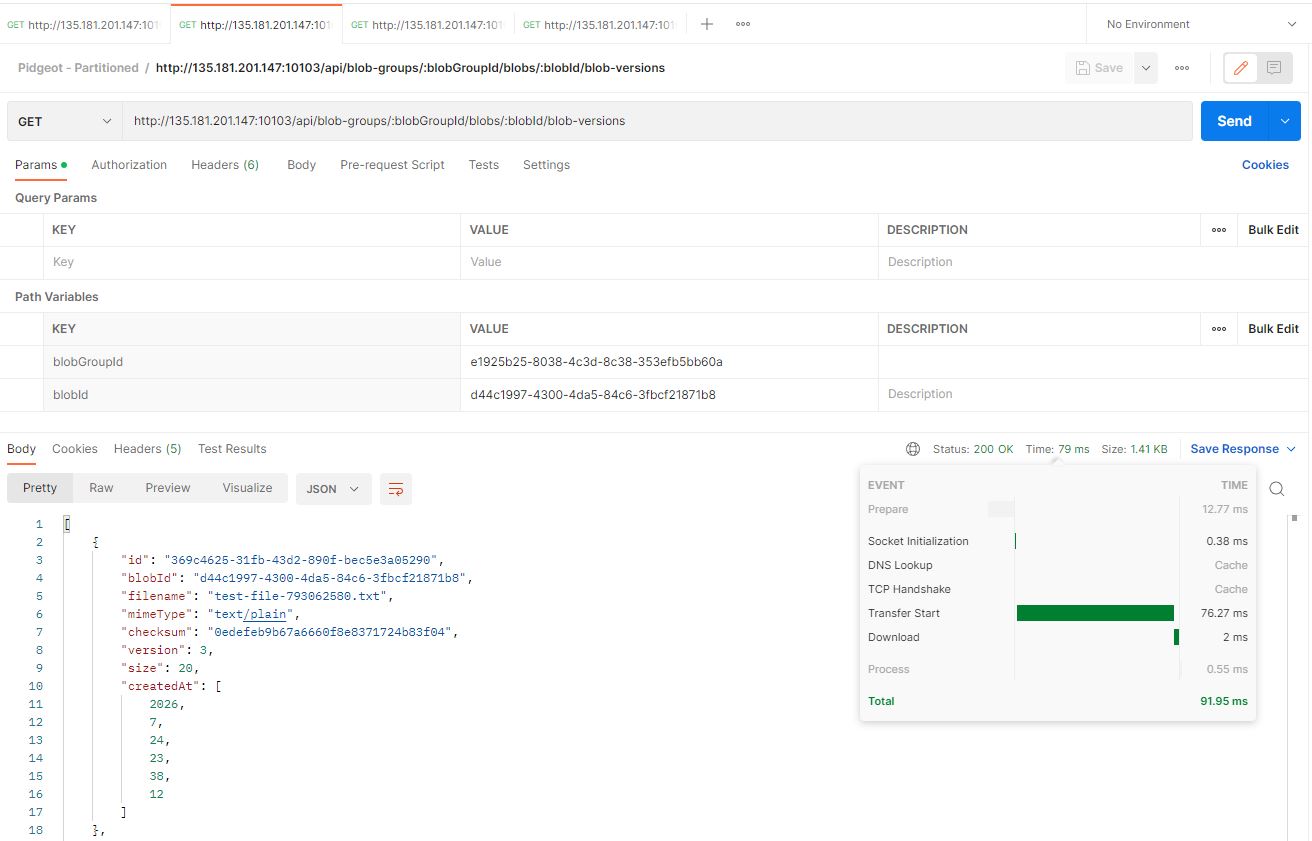1312x841 pixels.
Task: Click the query param Key field
Action: click(x=252, y=262)
